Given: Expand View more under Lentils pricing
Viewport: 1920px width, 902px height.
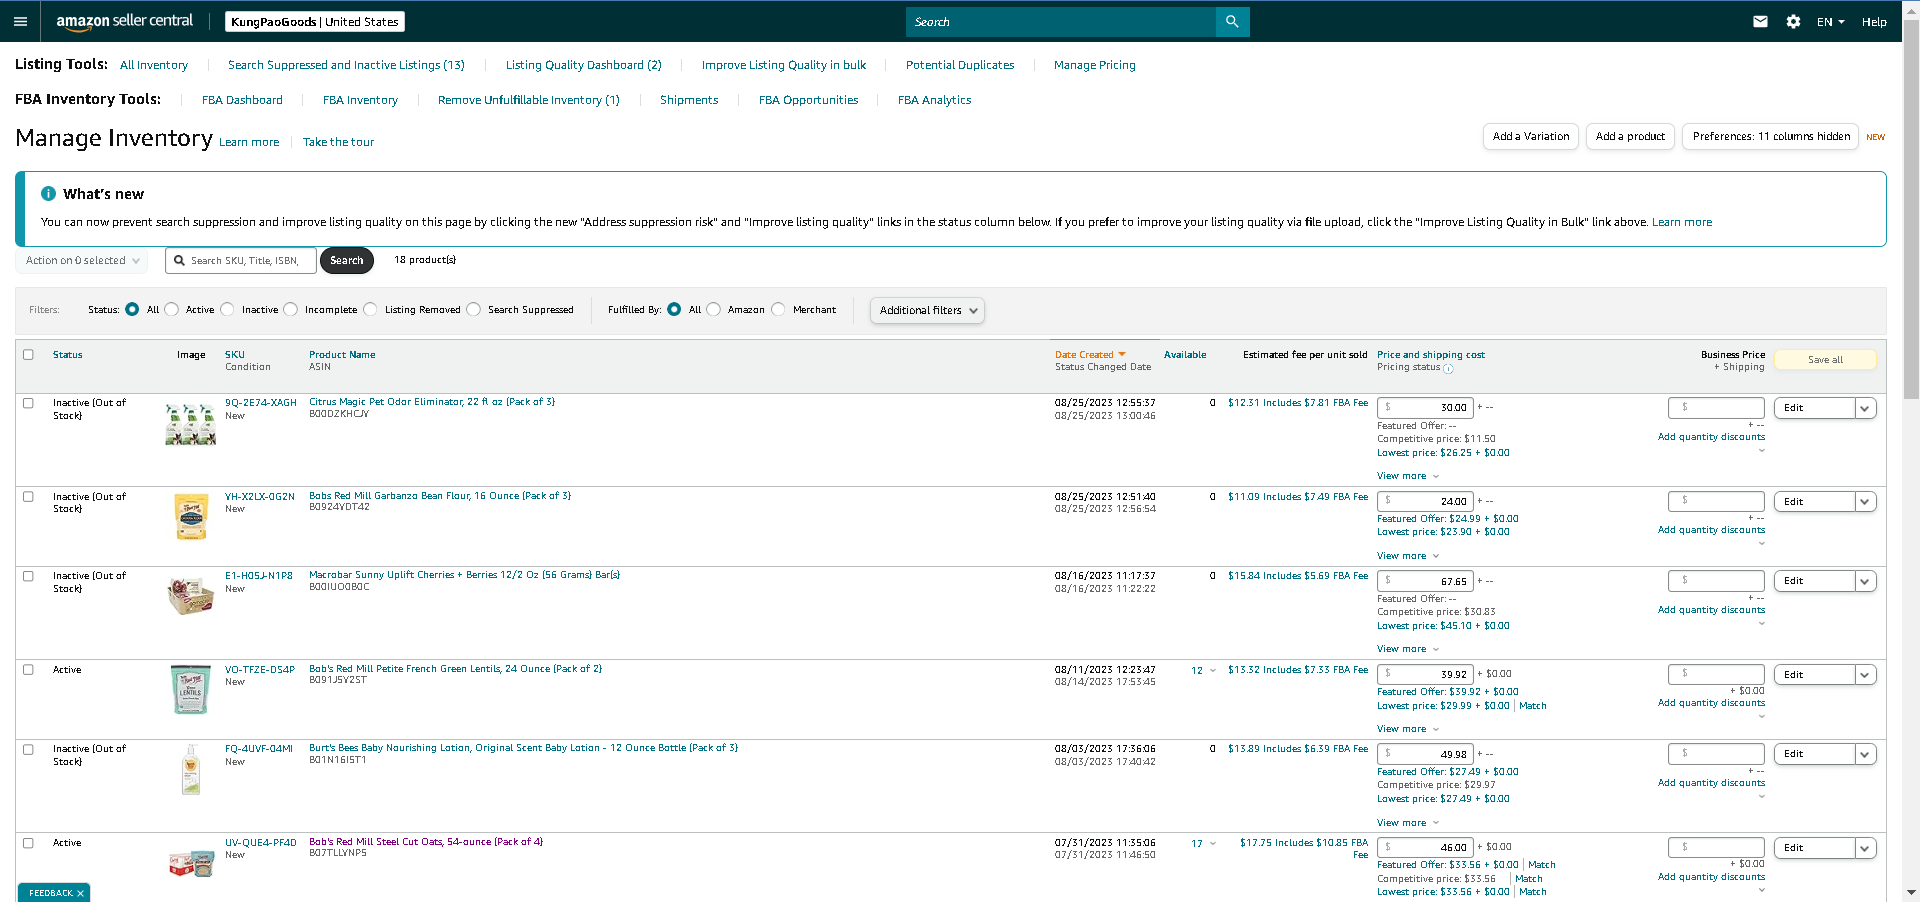Looking at the screenshot, I should click(1408, 729).
